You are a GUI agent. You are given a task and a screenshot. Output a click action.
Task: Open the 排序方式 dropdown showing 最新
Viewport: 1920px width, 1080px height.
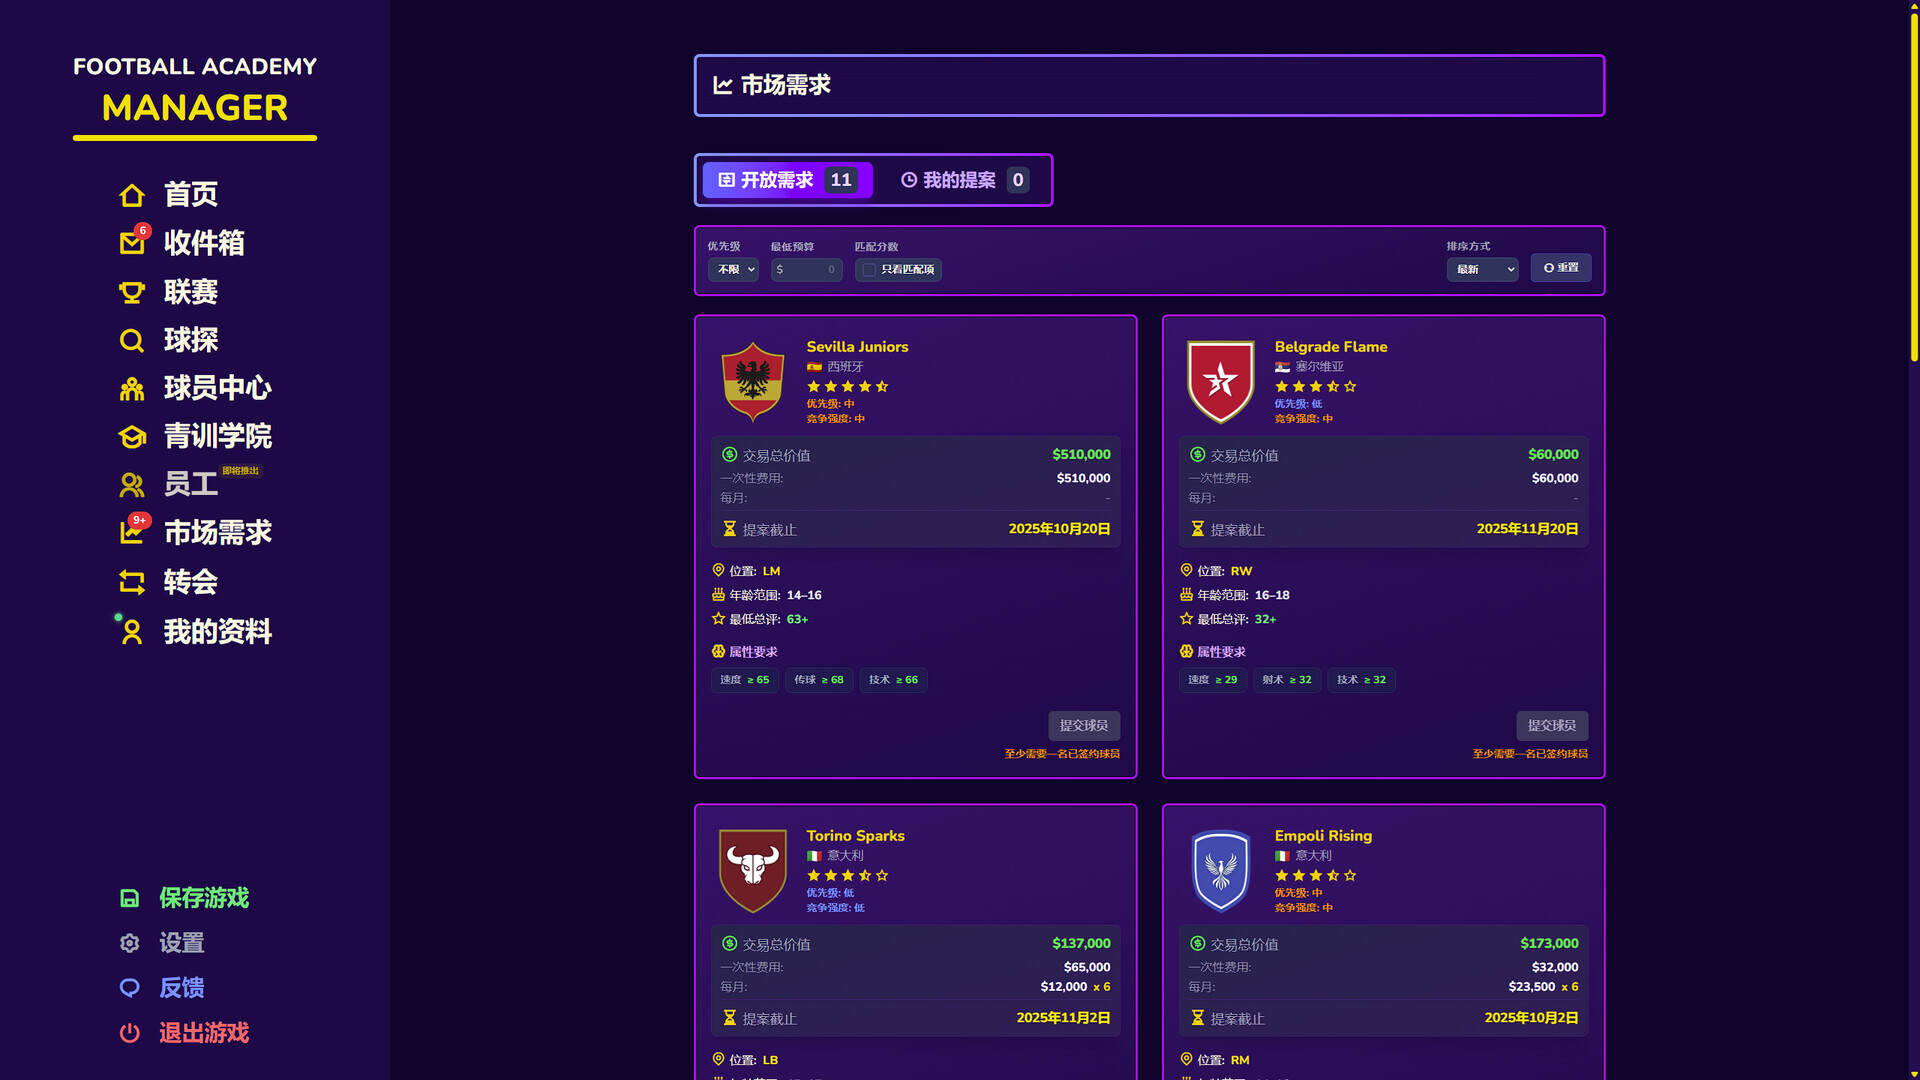pyautogui.click(x=1482, y=269)
